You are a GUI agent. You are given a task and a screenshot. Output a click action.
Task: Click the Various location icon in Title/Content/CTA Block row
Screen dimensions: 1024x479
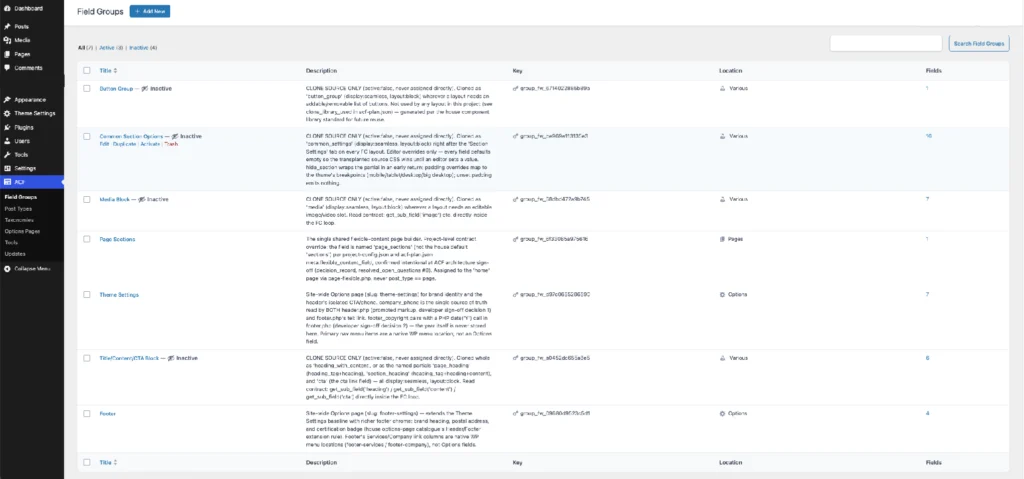(x=722, y=358)
